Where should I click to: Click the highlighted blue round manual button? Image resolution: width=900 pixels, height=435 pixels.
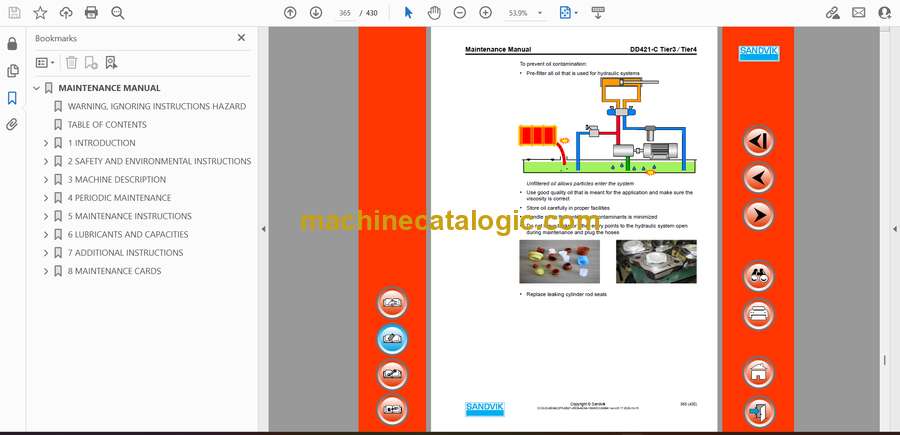(x=393, y=339)
